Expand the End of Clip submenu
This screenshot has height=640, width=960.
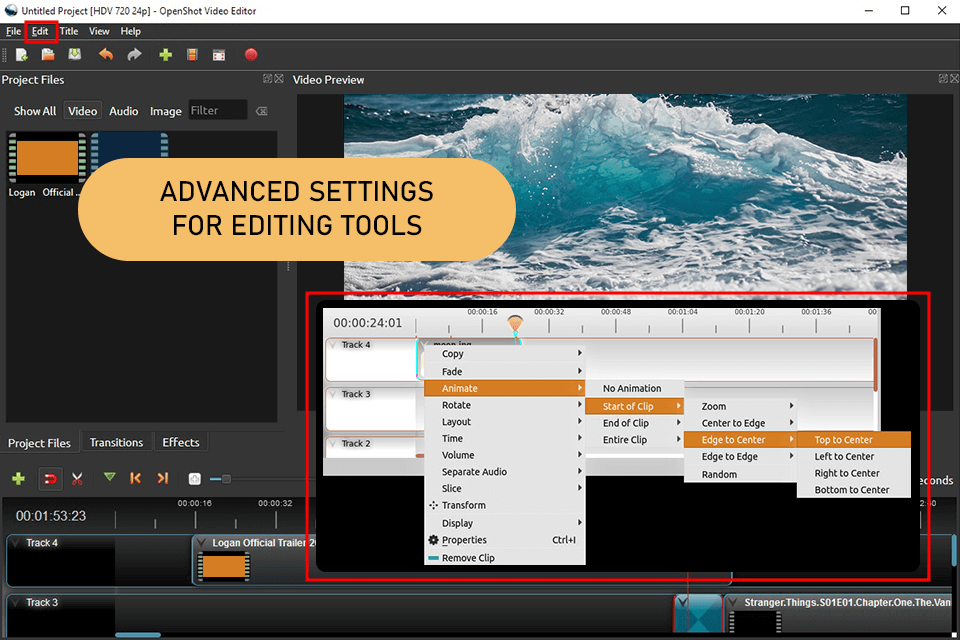(x=634, y=423)
